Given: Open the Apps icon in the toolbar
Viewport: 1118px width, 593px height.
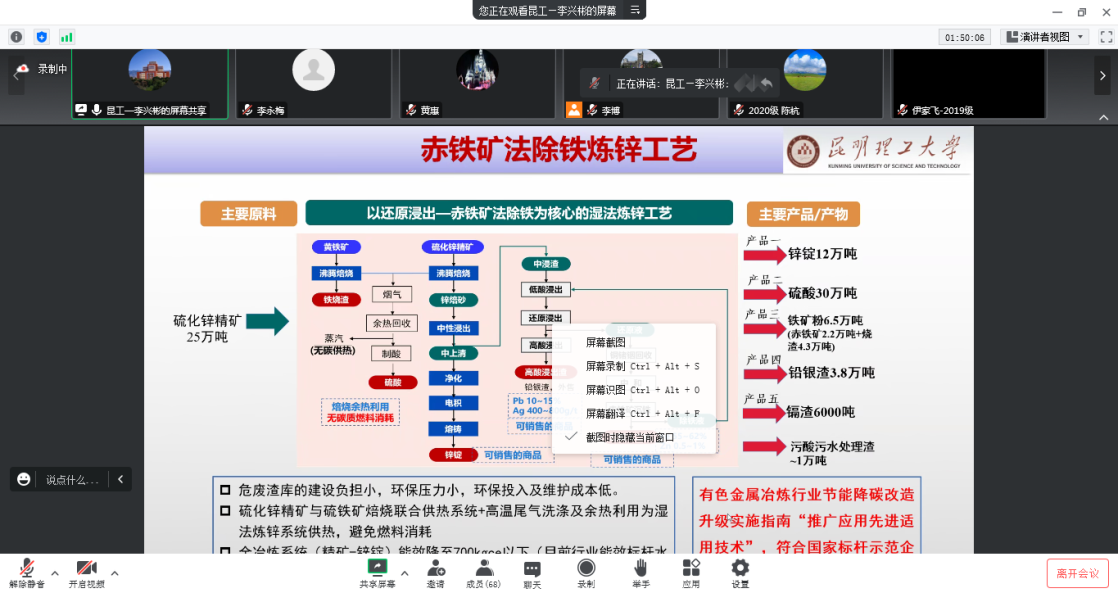Looking at the screenshot, I should [691, 568].
